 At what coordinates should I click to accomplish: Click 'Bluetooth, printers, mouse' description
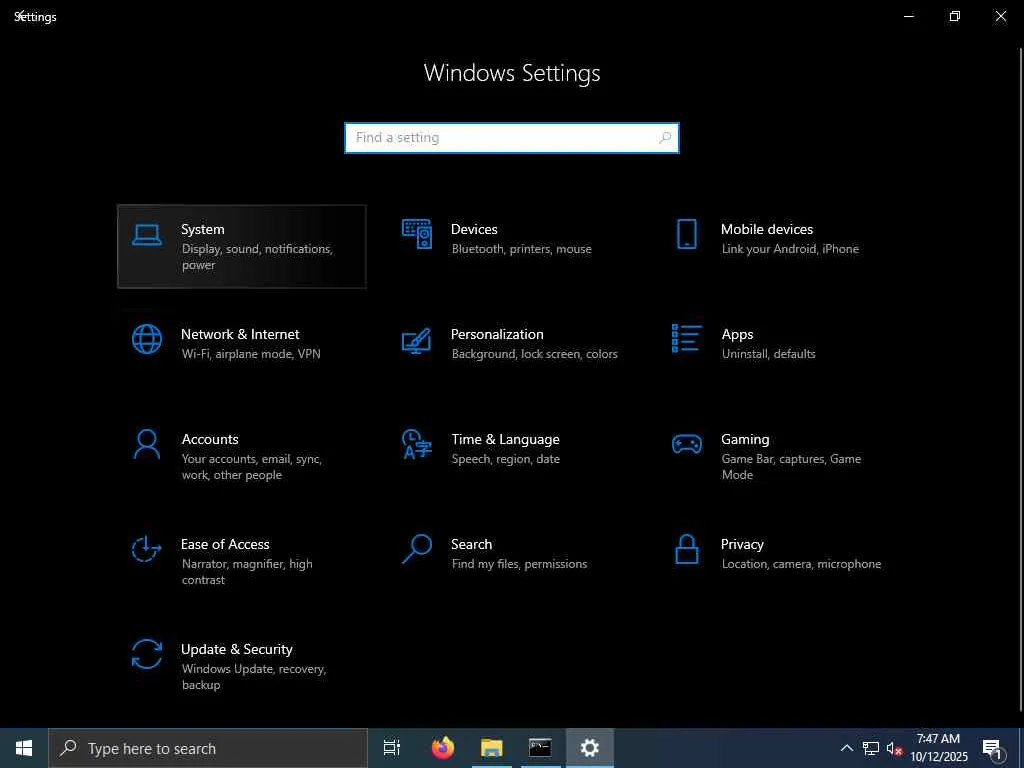(x=521, y=249)
